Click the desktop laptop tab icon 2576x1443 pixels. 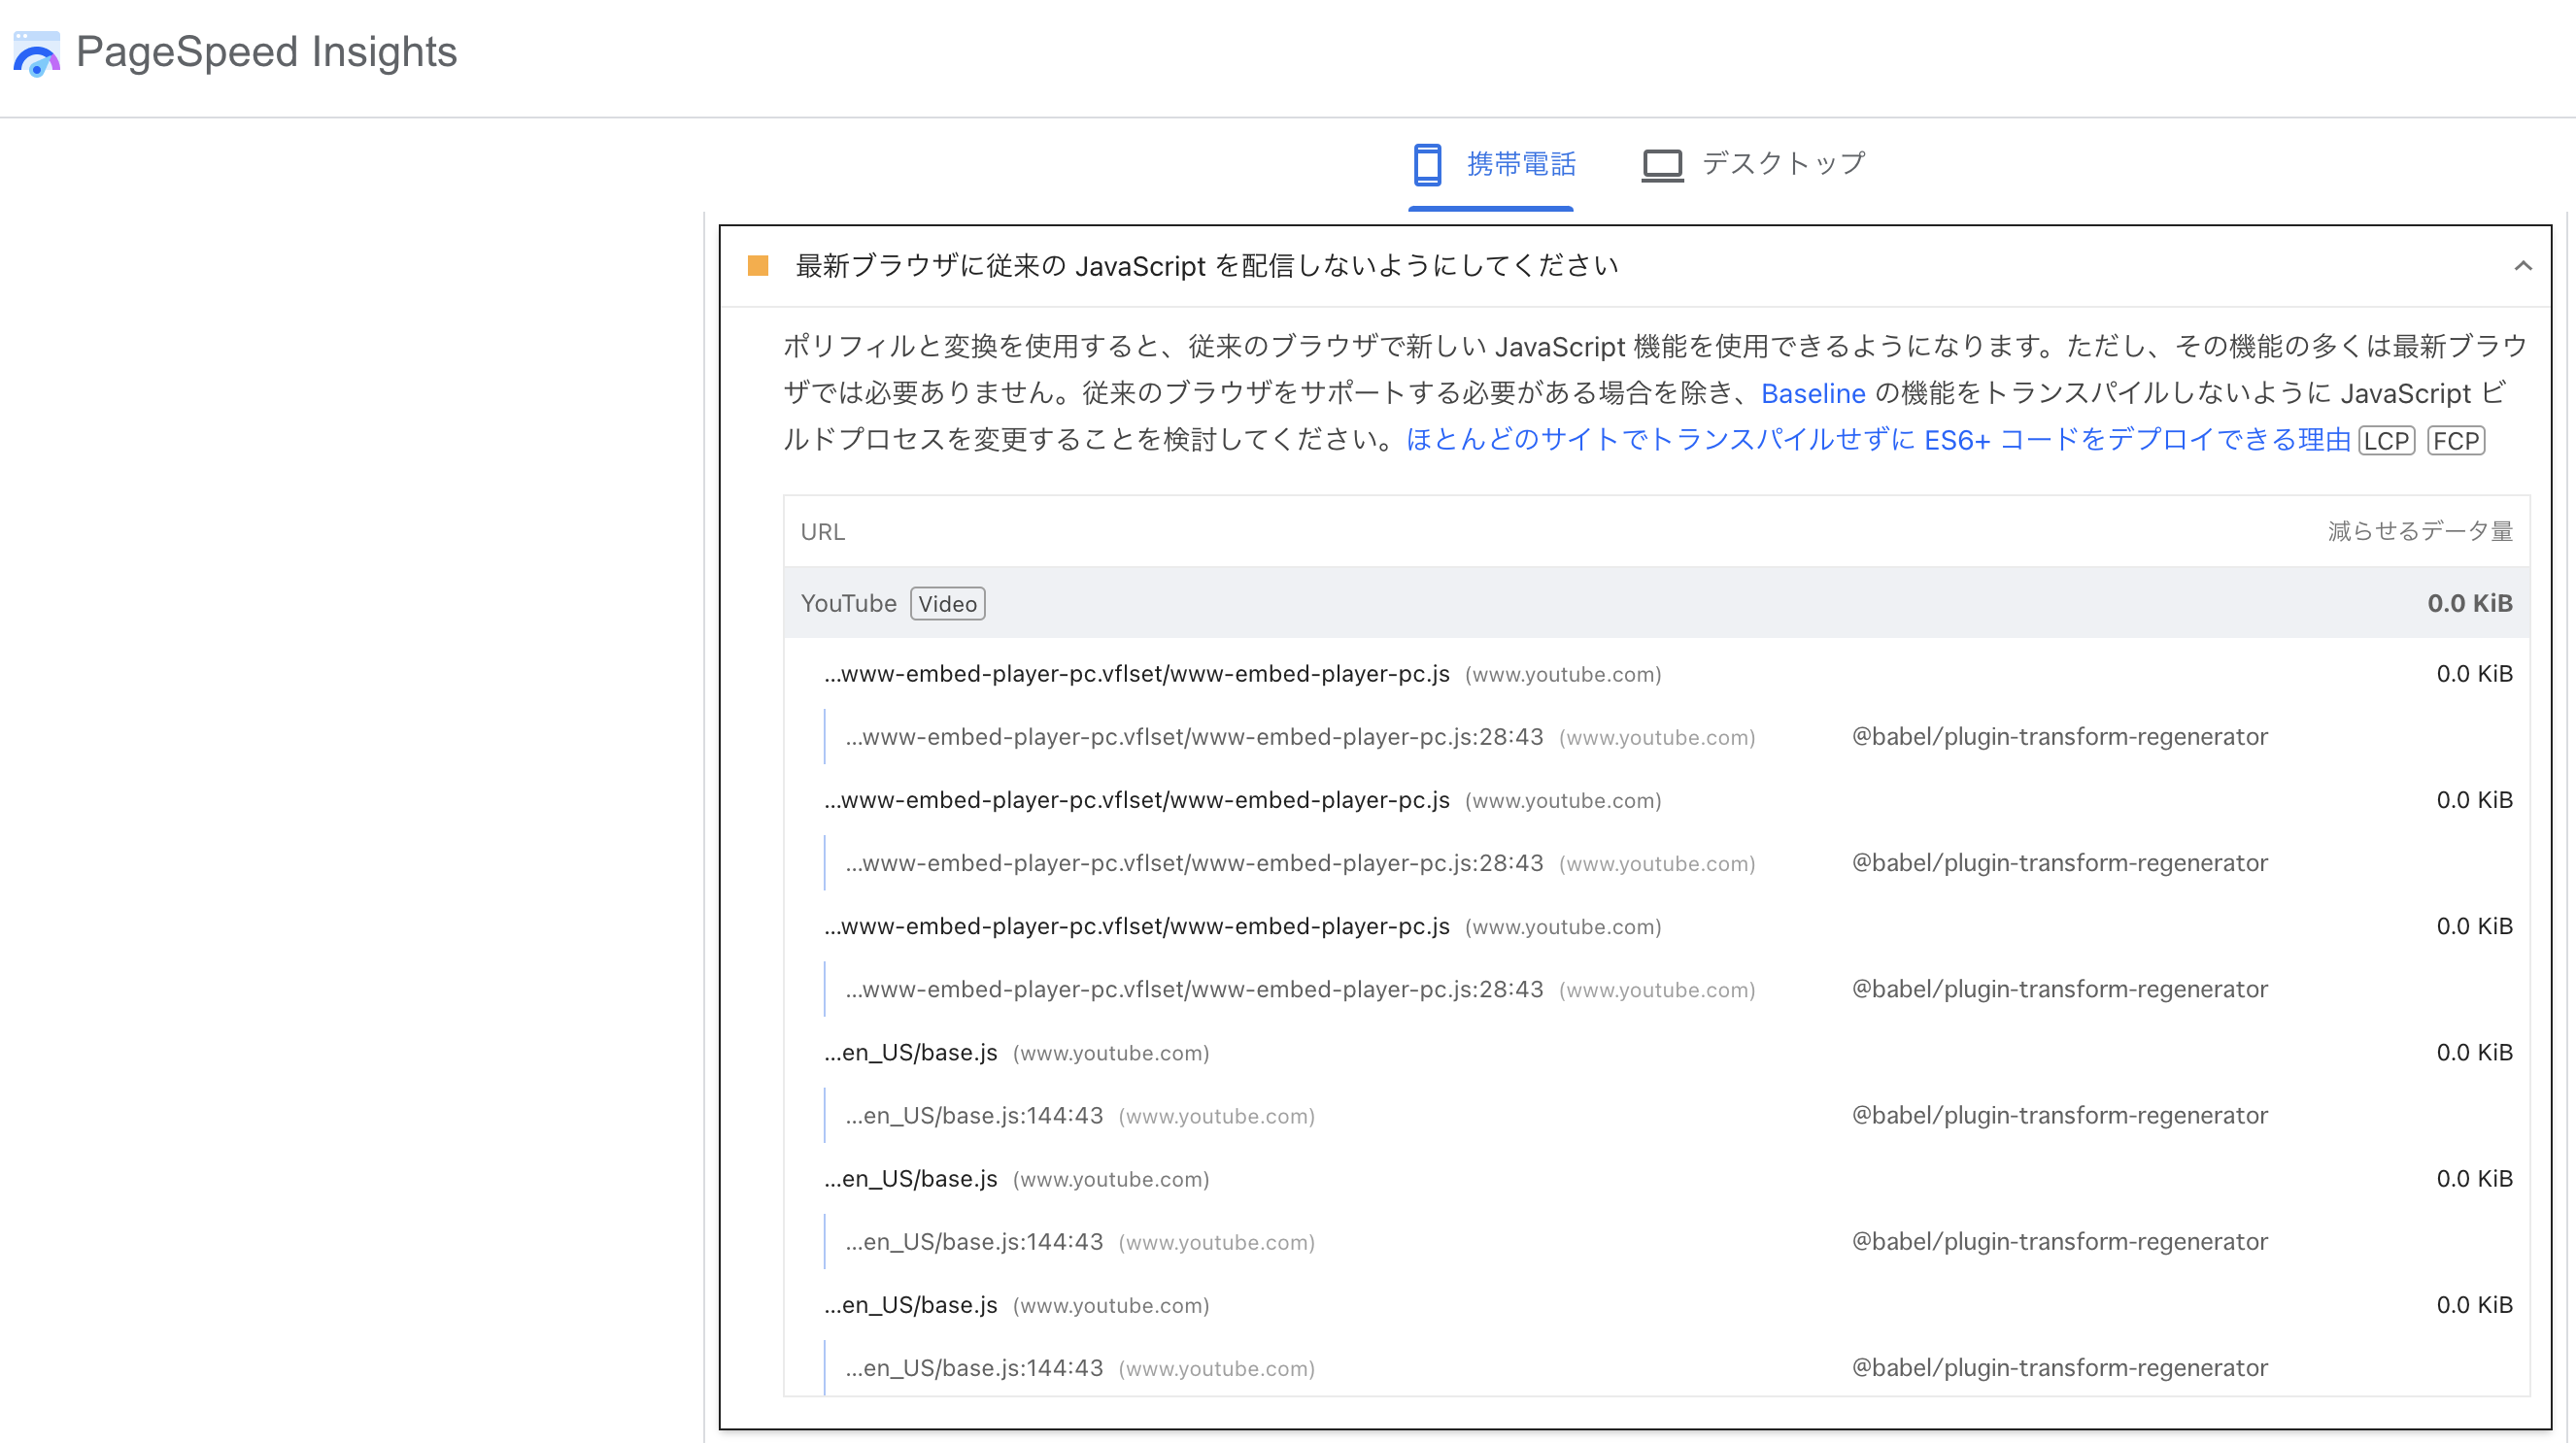coord(1662,165)
